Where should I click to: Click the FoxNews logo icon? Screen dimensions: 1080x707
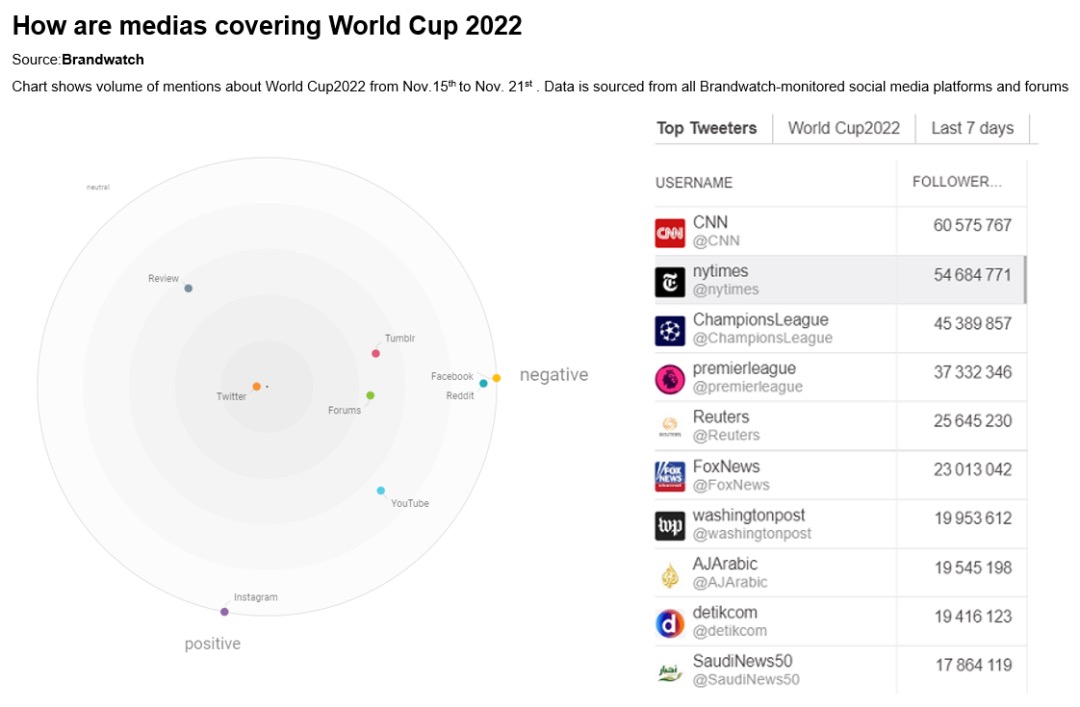click(670, 476)
